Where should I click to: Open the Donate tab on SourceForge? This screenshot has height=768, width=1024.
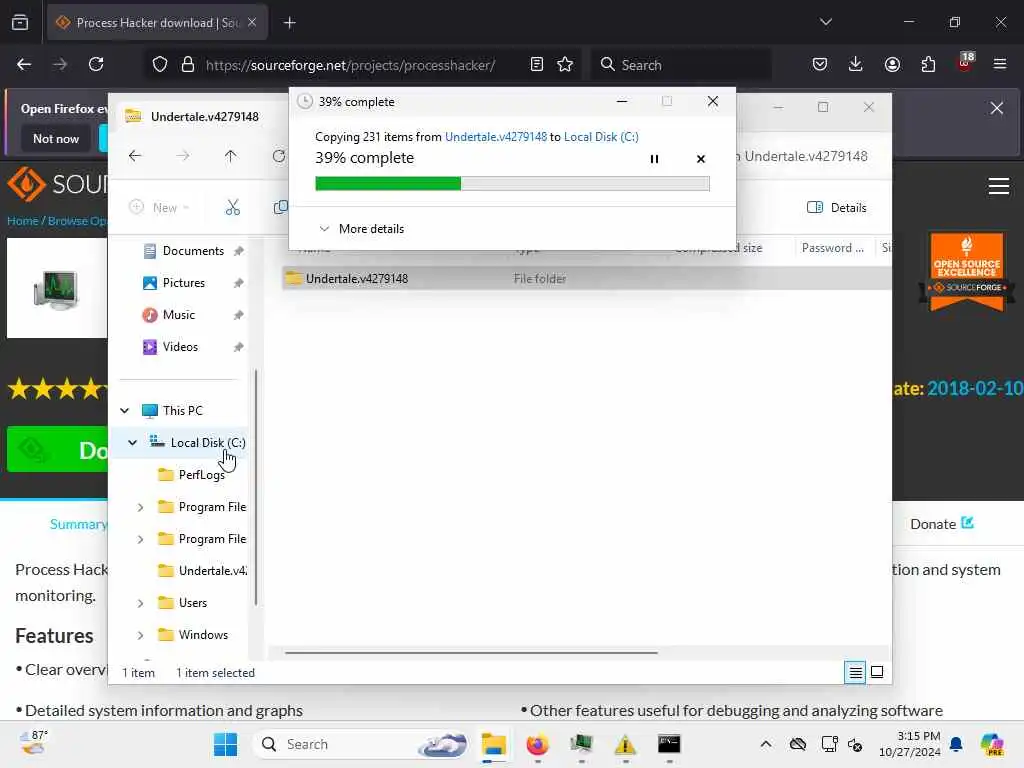tap(942, 524)
